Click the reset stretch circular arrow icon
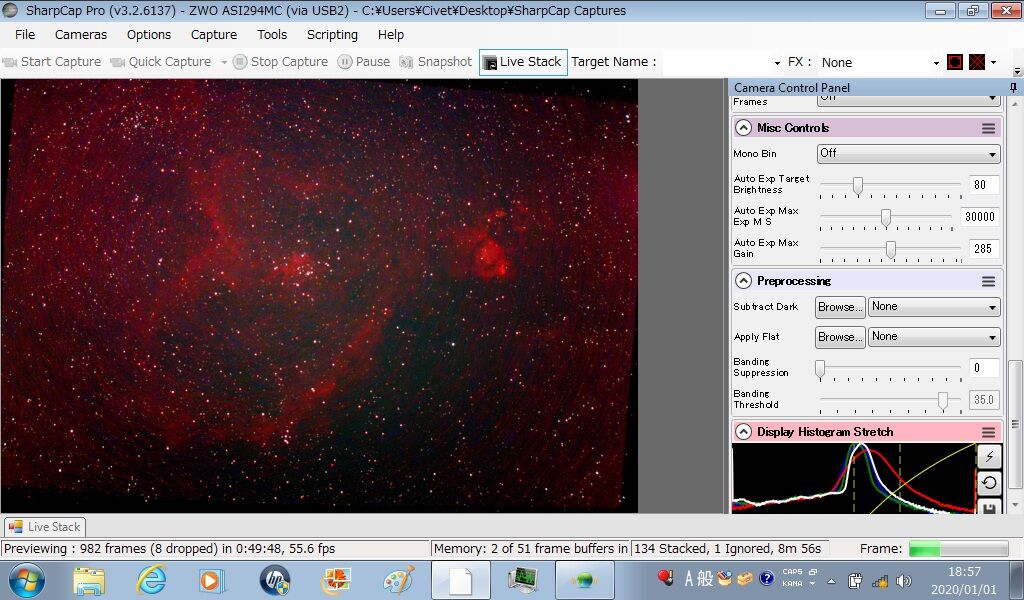Image resolution: width=1024 pixels, height=600 pixels. coord(989,483)
